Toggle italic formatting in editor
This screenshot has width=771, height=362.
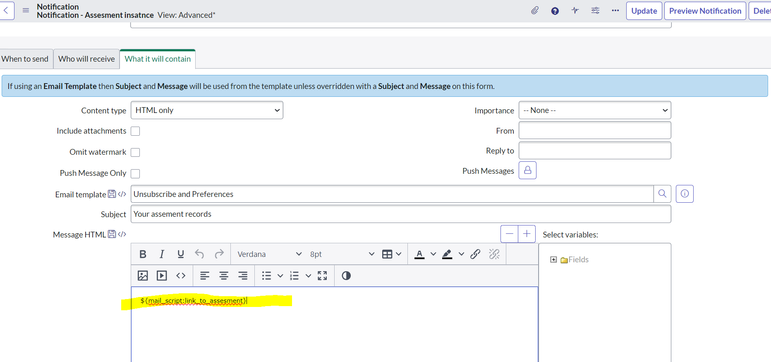coord(161,254)
